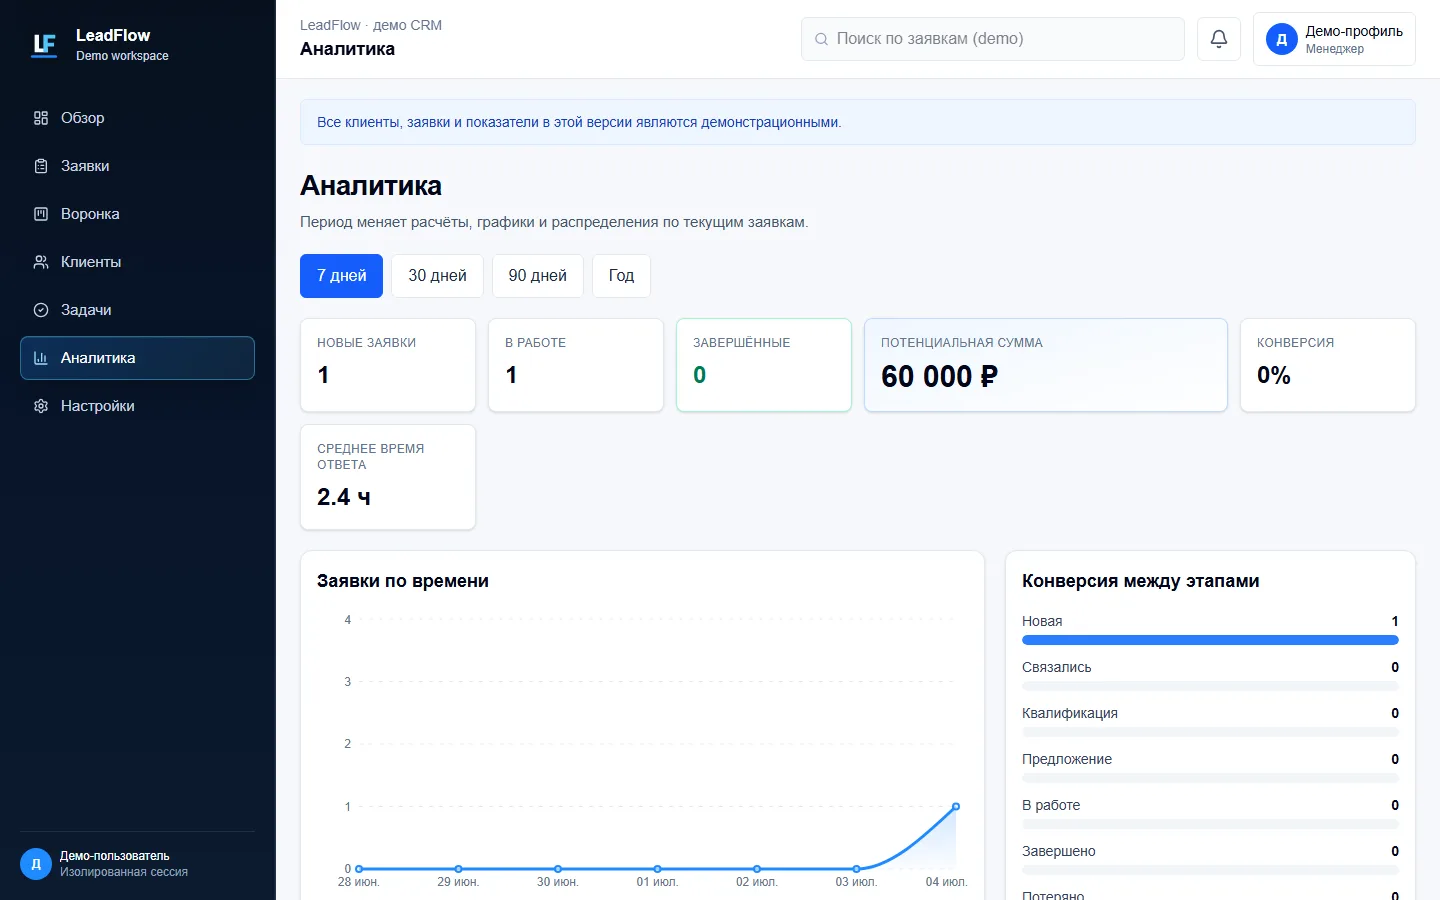Click the Поиск по заявкам search field
Screen dimensions: 1440x900
[x=993, y=39]
